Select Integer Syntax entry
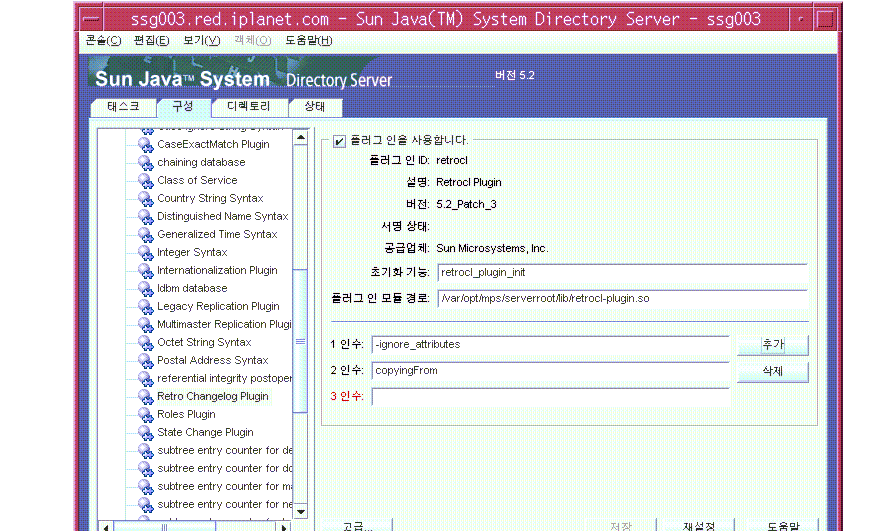Image resolution: width=890 pixels, height=531 pixels. point(192,252)
